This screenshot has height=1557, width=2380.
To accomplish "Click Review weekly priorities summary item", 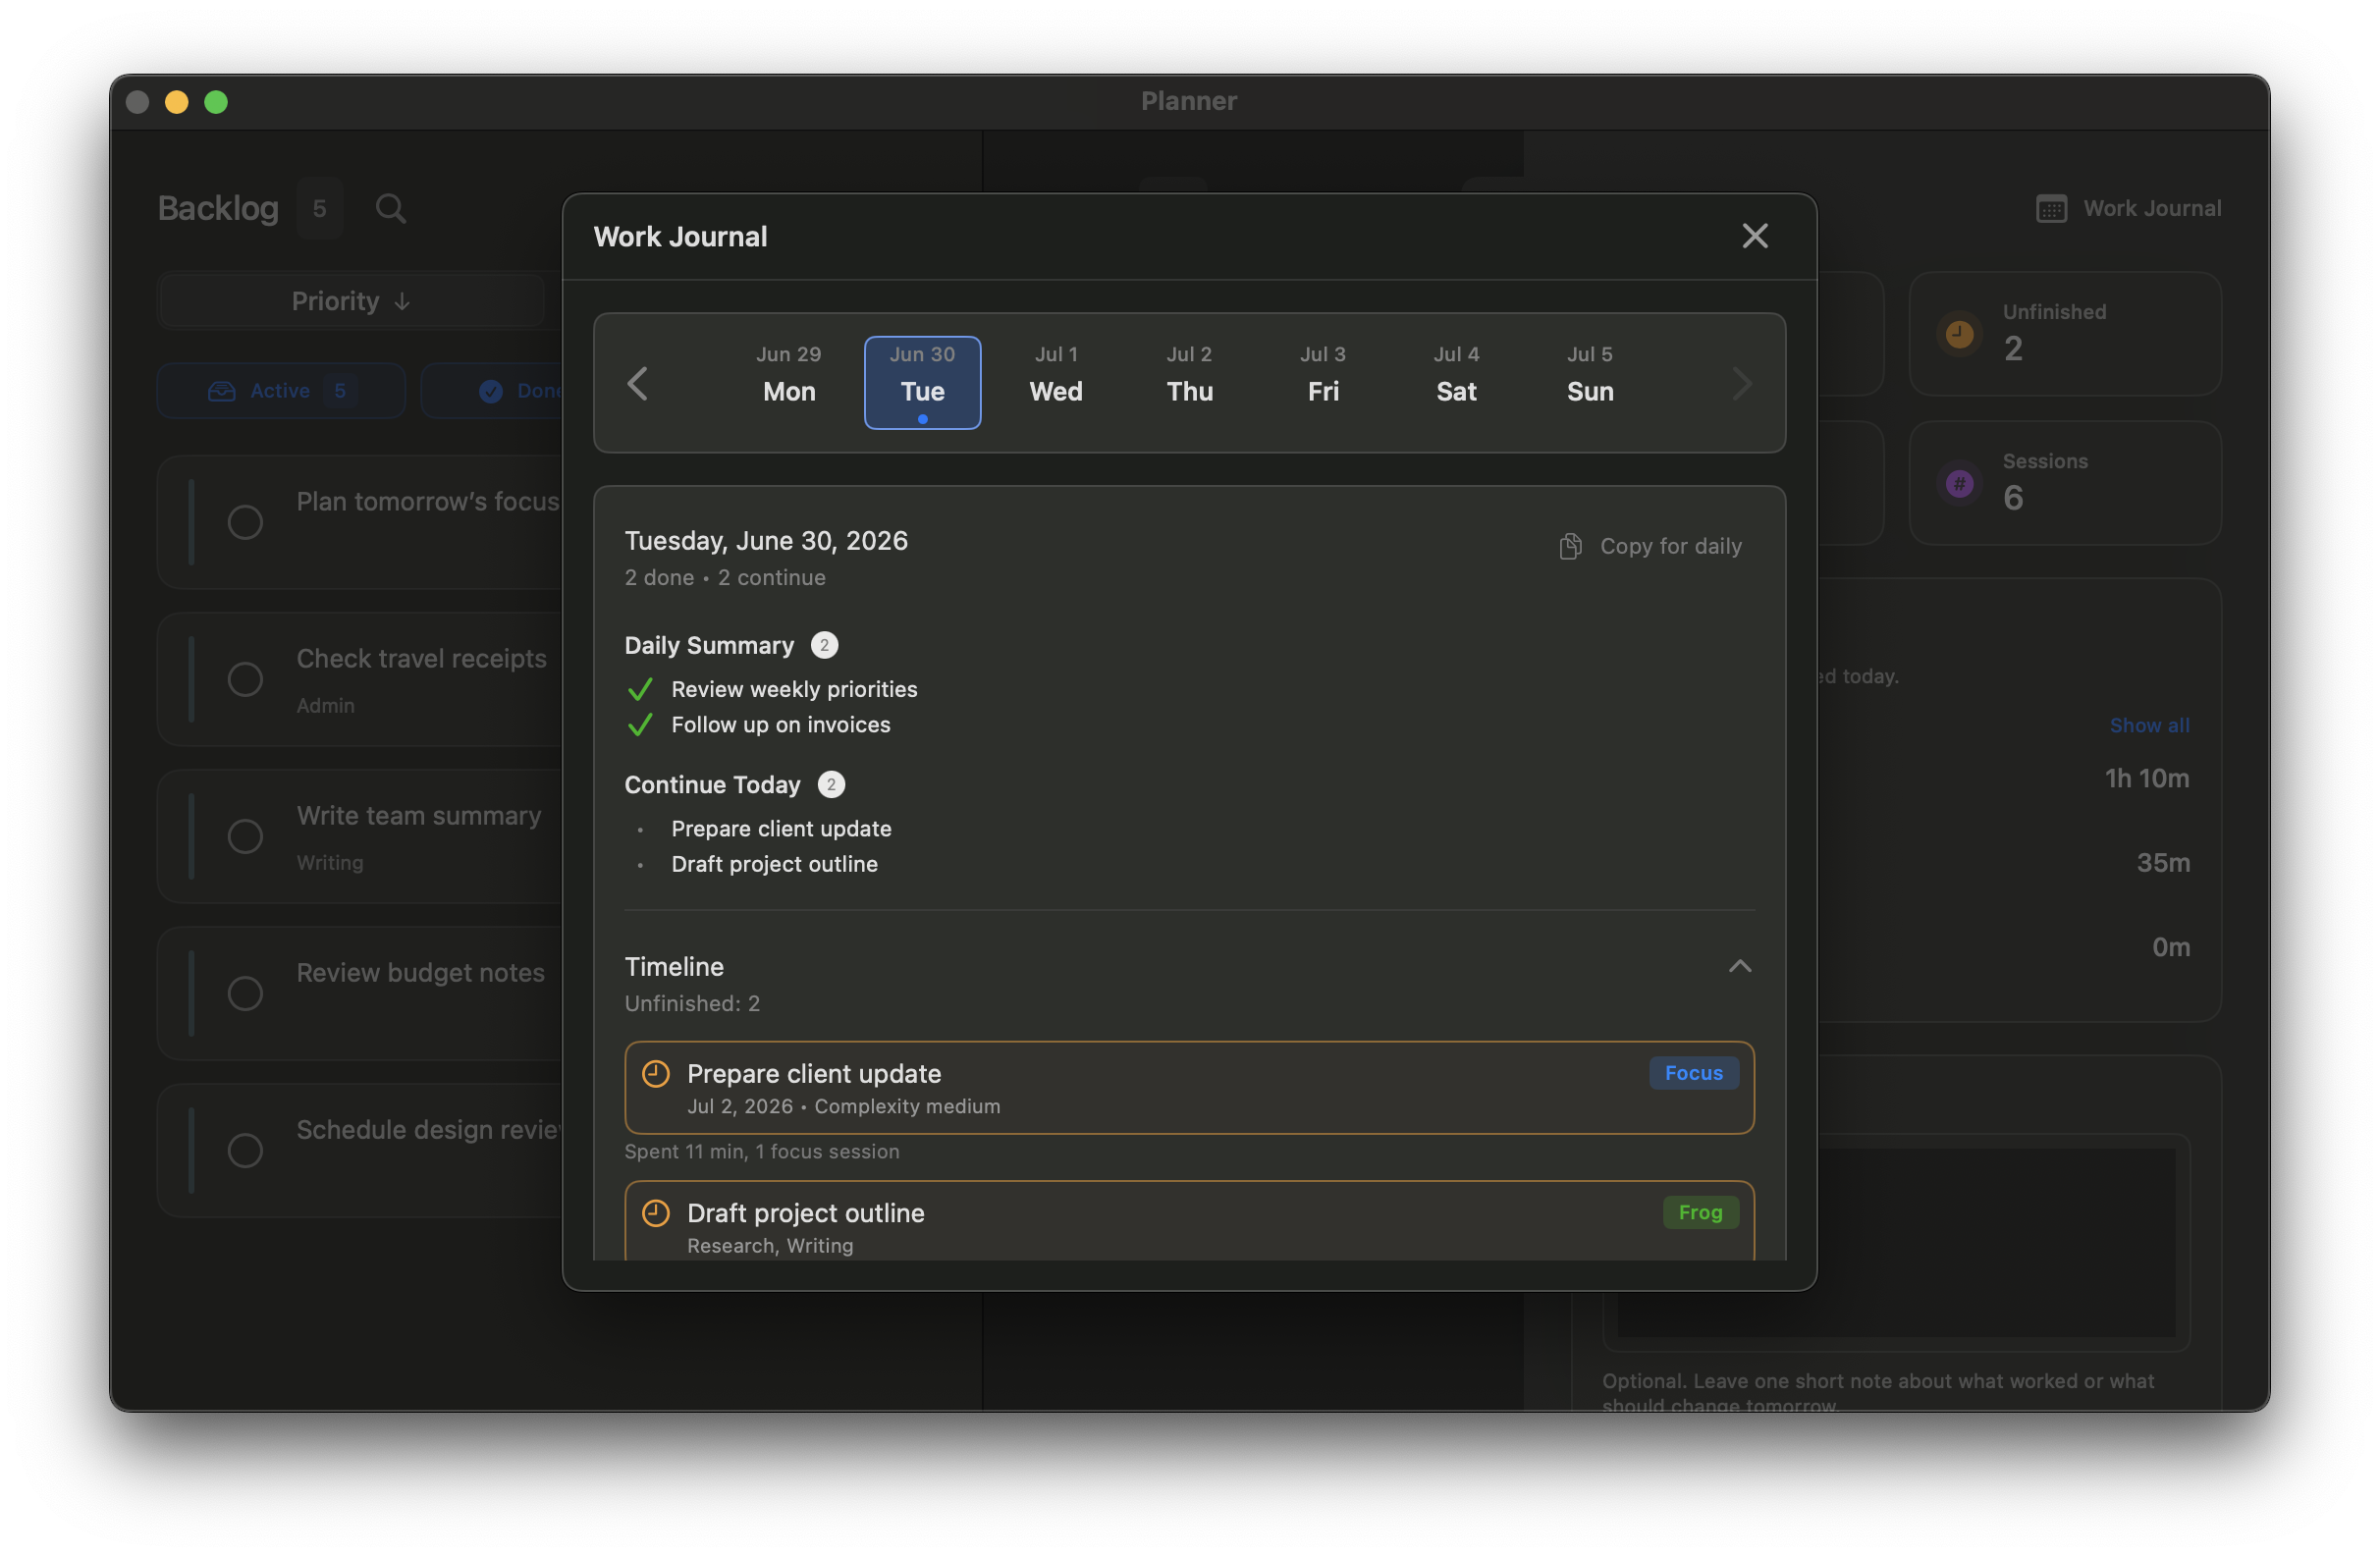I will tap(794, 689).
